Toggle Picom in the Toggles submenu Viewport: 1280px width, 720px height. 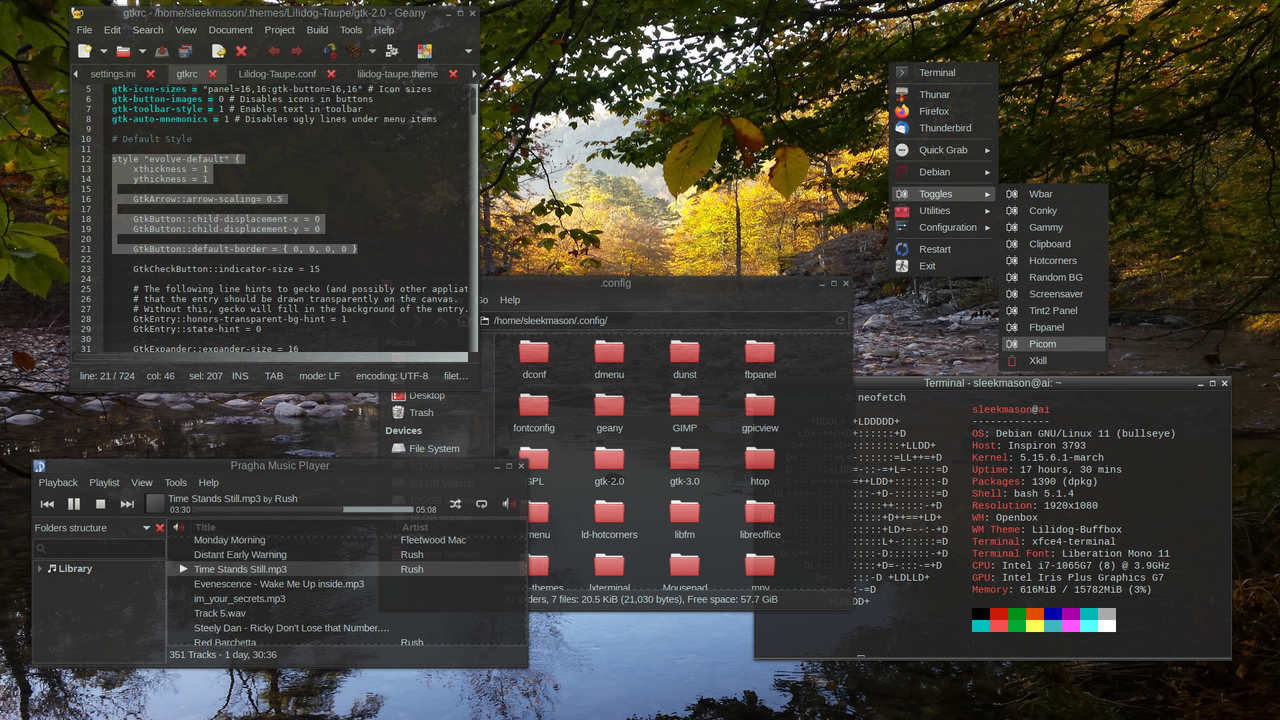pos(1054,344)
